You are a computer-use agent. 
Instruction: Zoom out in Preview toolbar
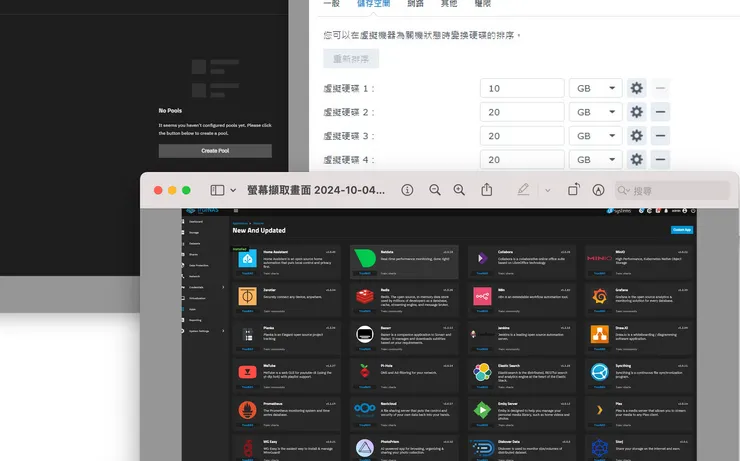pos(435,190)
